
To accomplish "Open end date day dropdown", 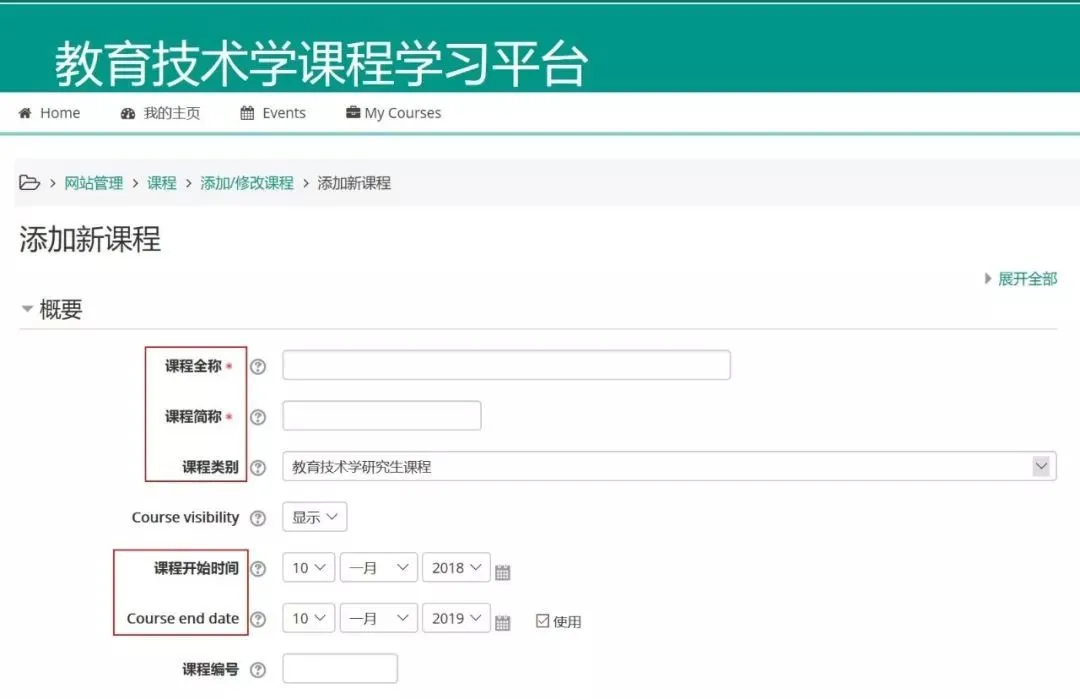I will (309, 618).
